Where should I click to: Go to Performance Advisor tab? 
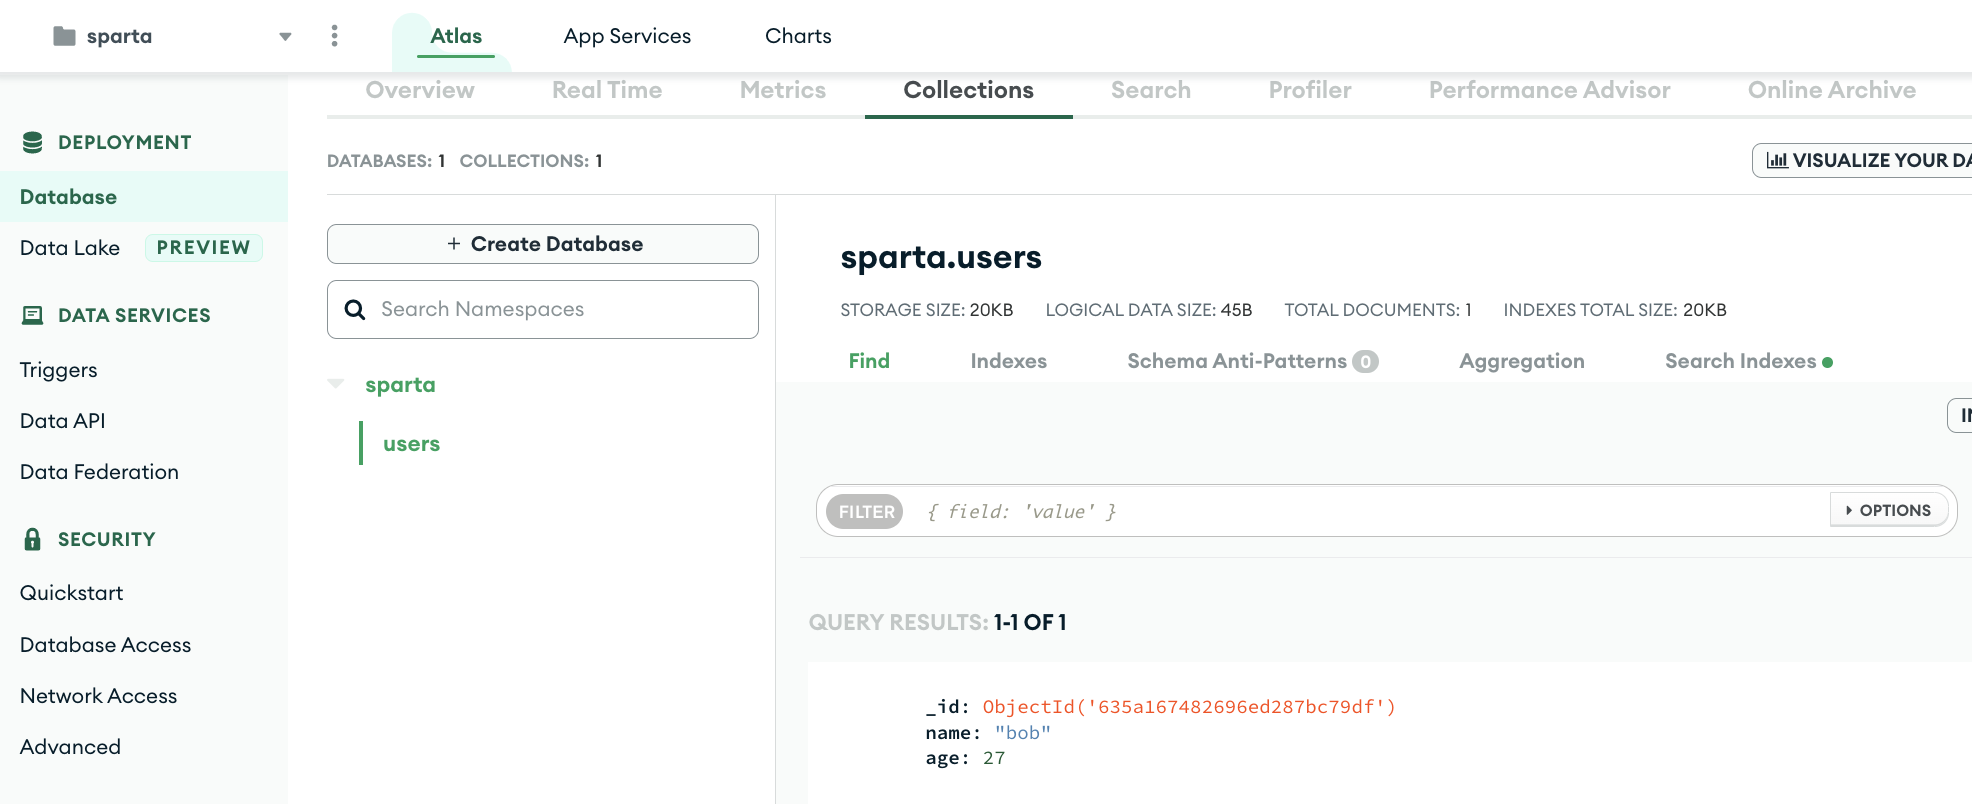(x=1549, y=90)
